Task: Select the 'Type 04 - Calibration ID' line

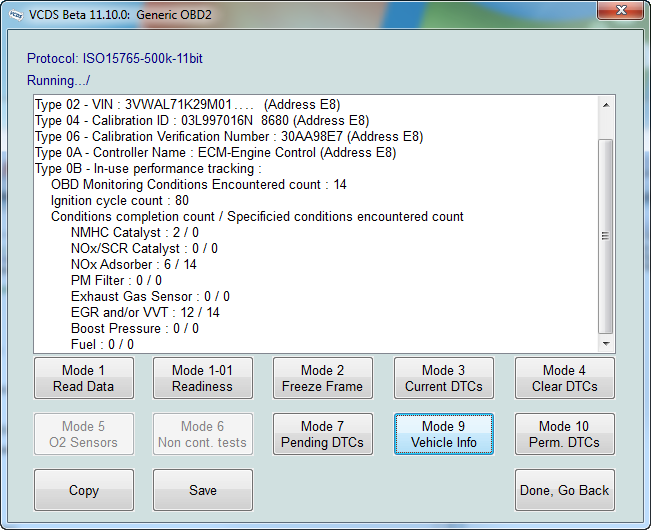Action: (202, 120)
